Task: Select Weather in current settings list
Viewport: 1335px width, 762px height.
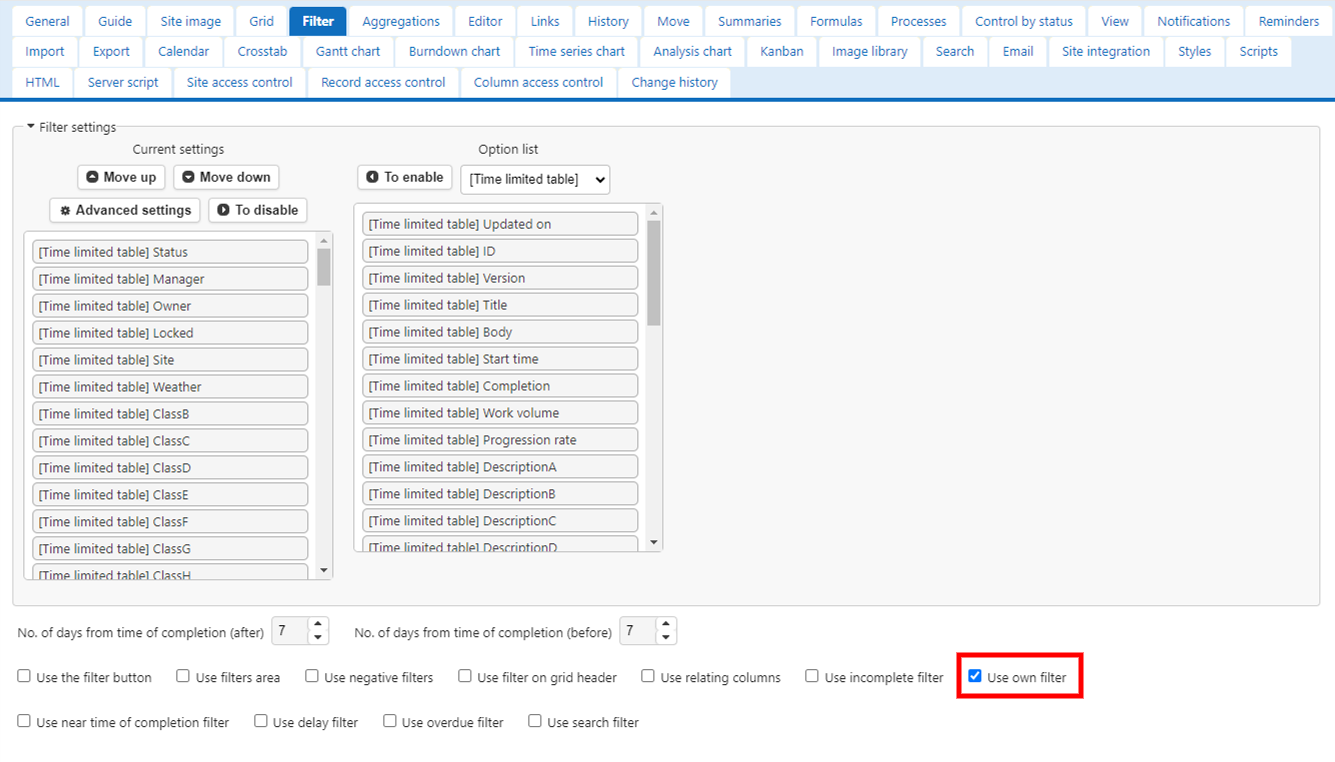Action: (x=170, y=387)
